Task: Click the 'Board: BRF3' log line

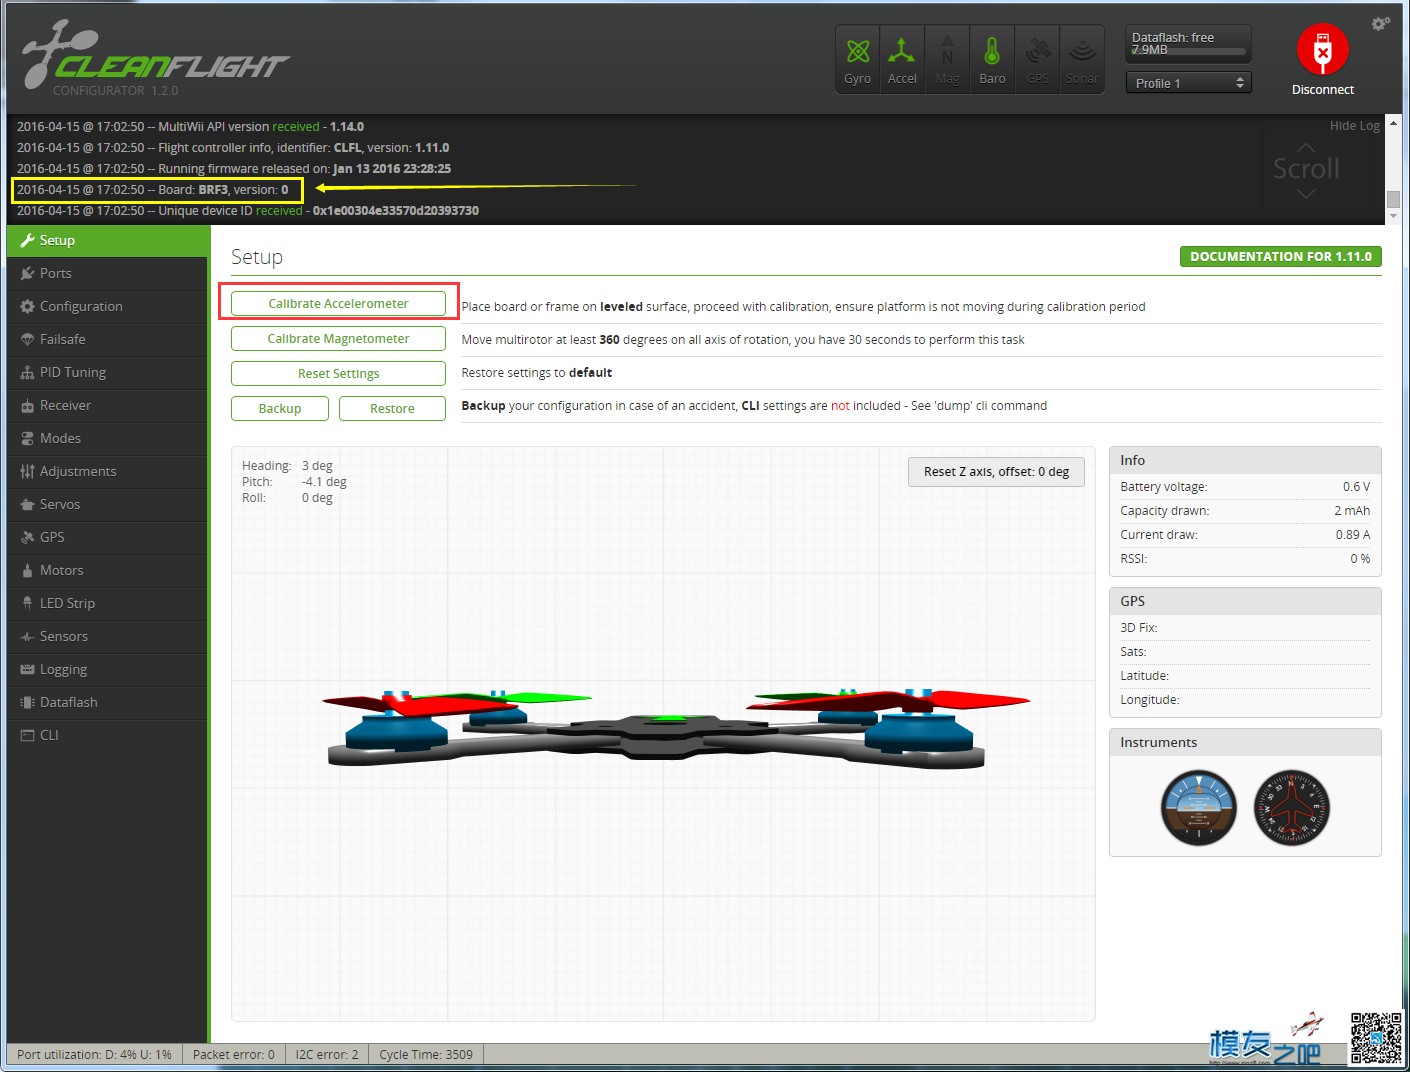Action: 153,190
